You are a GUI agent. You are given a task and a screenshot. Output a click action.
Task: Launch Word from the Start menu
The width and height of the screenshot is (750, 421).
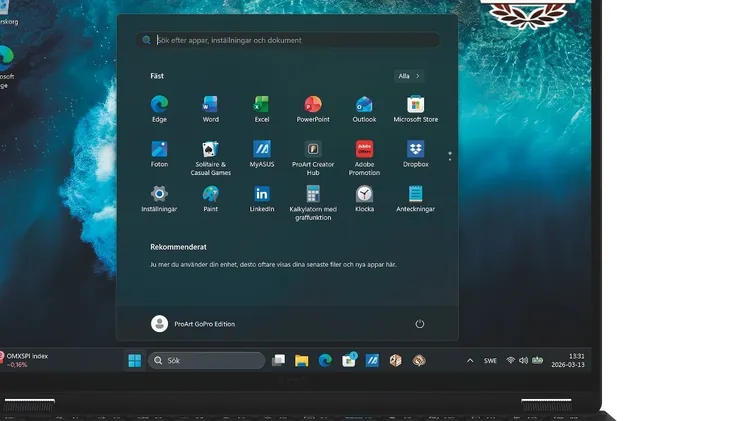(210, 109)
